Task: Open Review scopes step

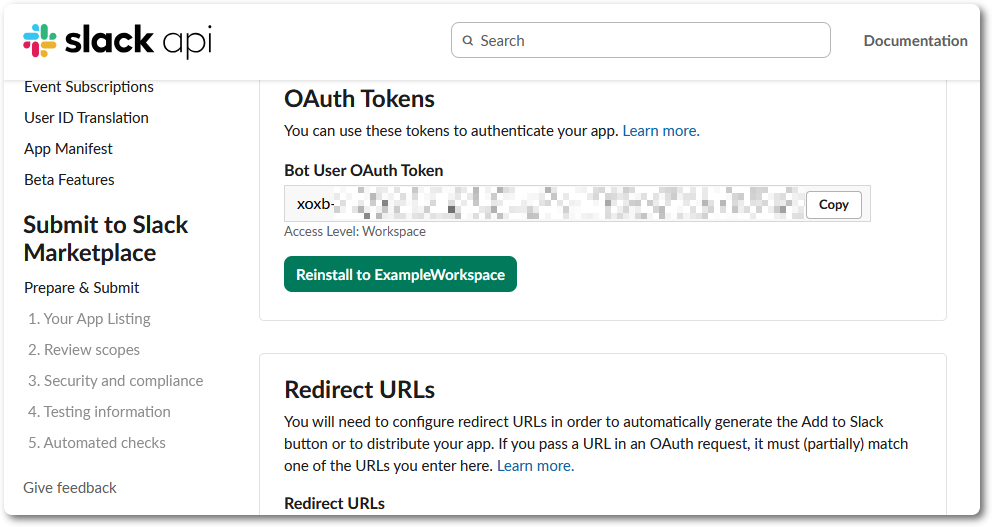Action: pos(84,350)
